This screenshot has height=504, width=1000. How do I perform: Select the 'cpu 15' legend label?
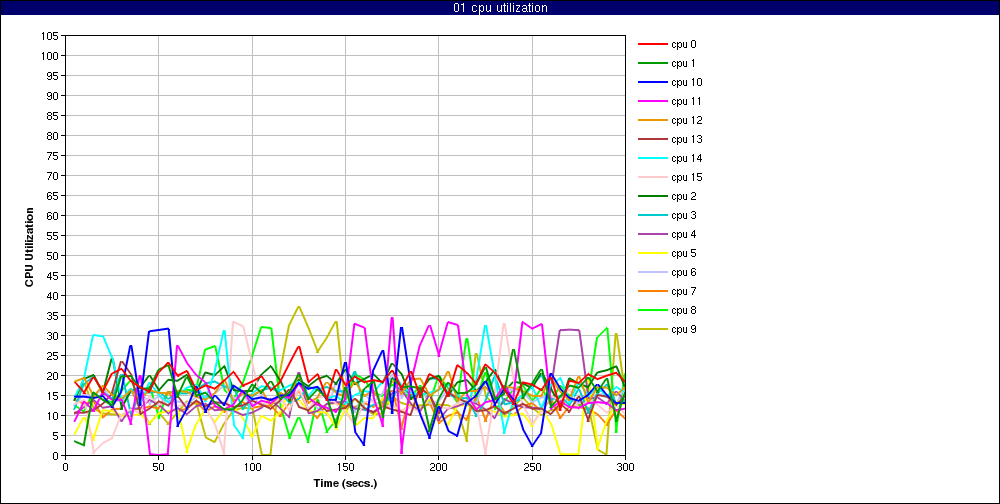tap(686, 177)
